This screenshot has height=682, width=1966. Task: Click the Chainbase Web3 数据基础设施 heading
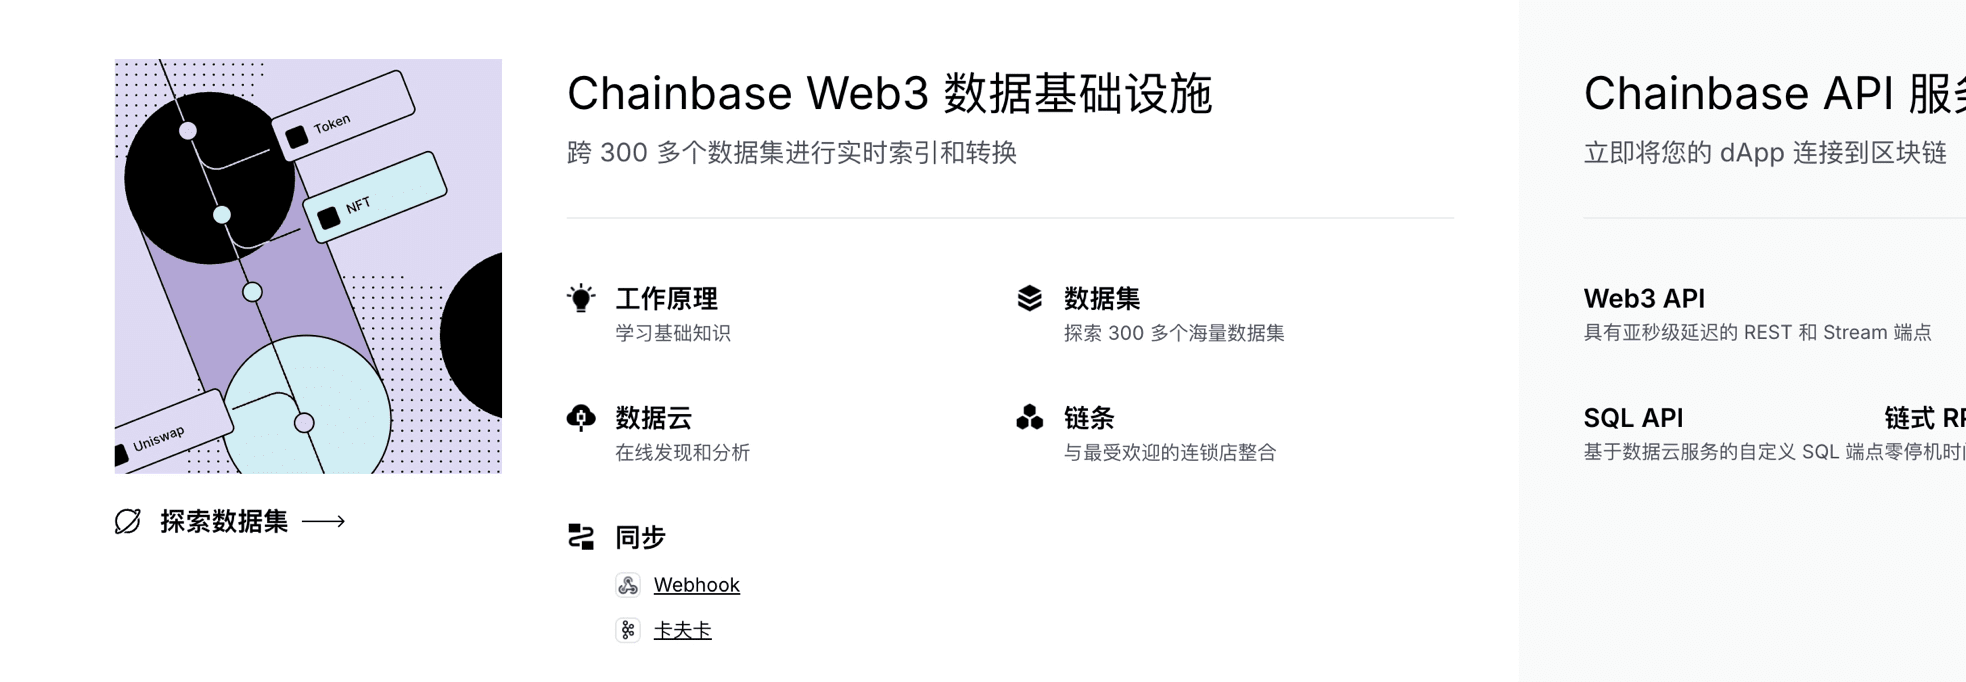(x=889, y=94)
